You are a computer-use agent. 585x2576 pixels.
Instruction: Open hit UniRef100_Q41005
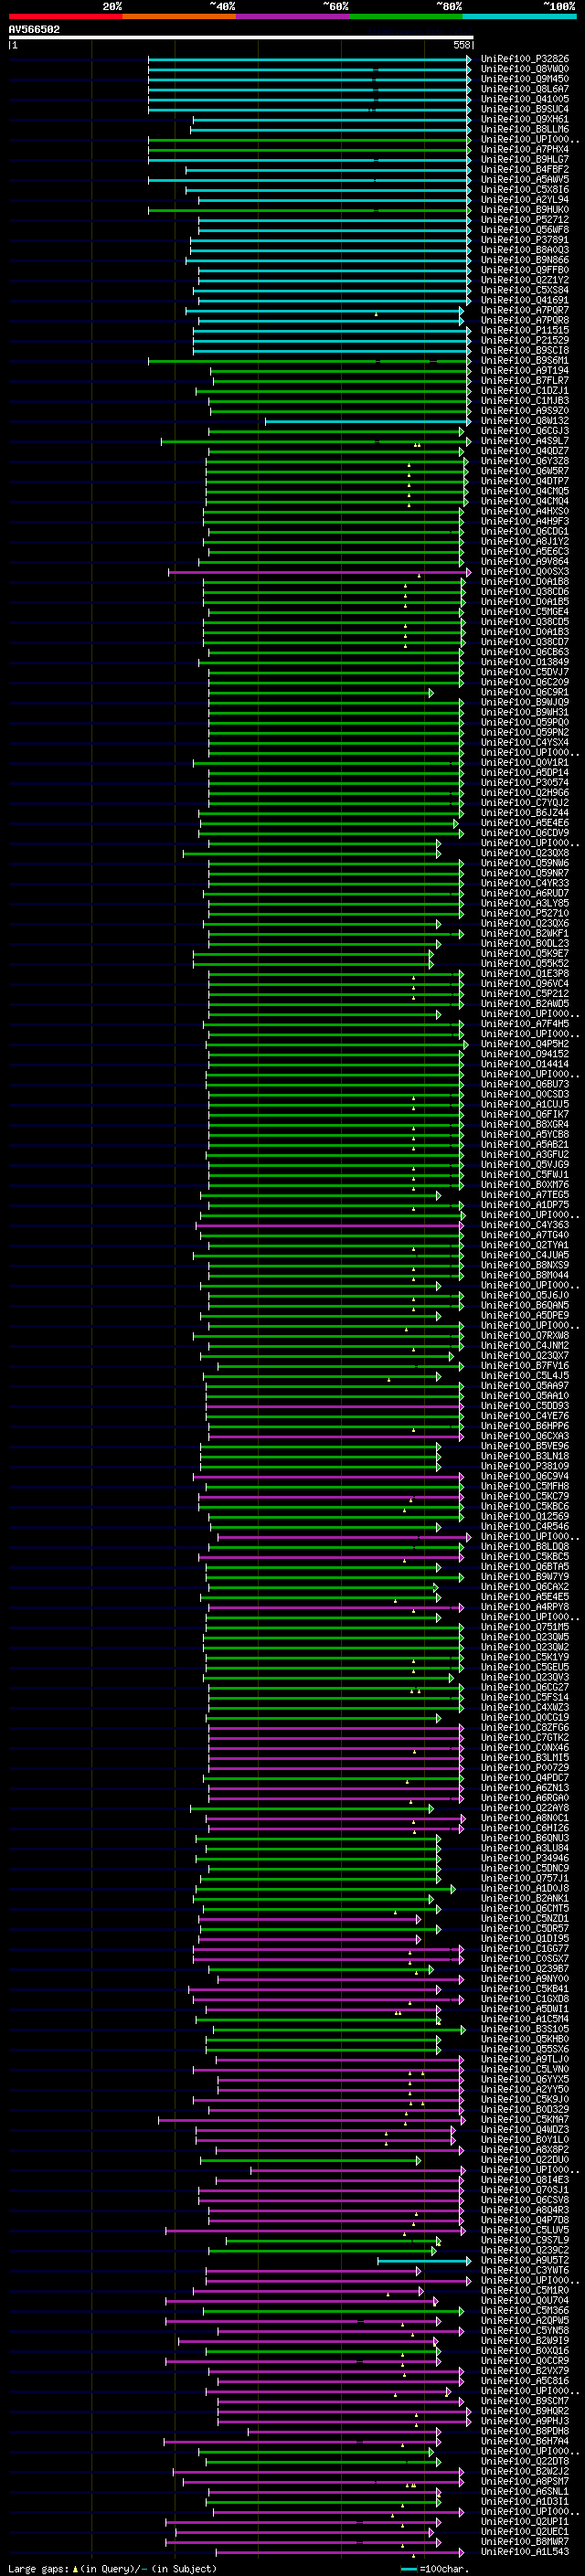pos(524,99)
